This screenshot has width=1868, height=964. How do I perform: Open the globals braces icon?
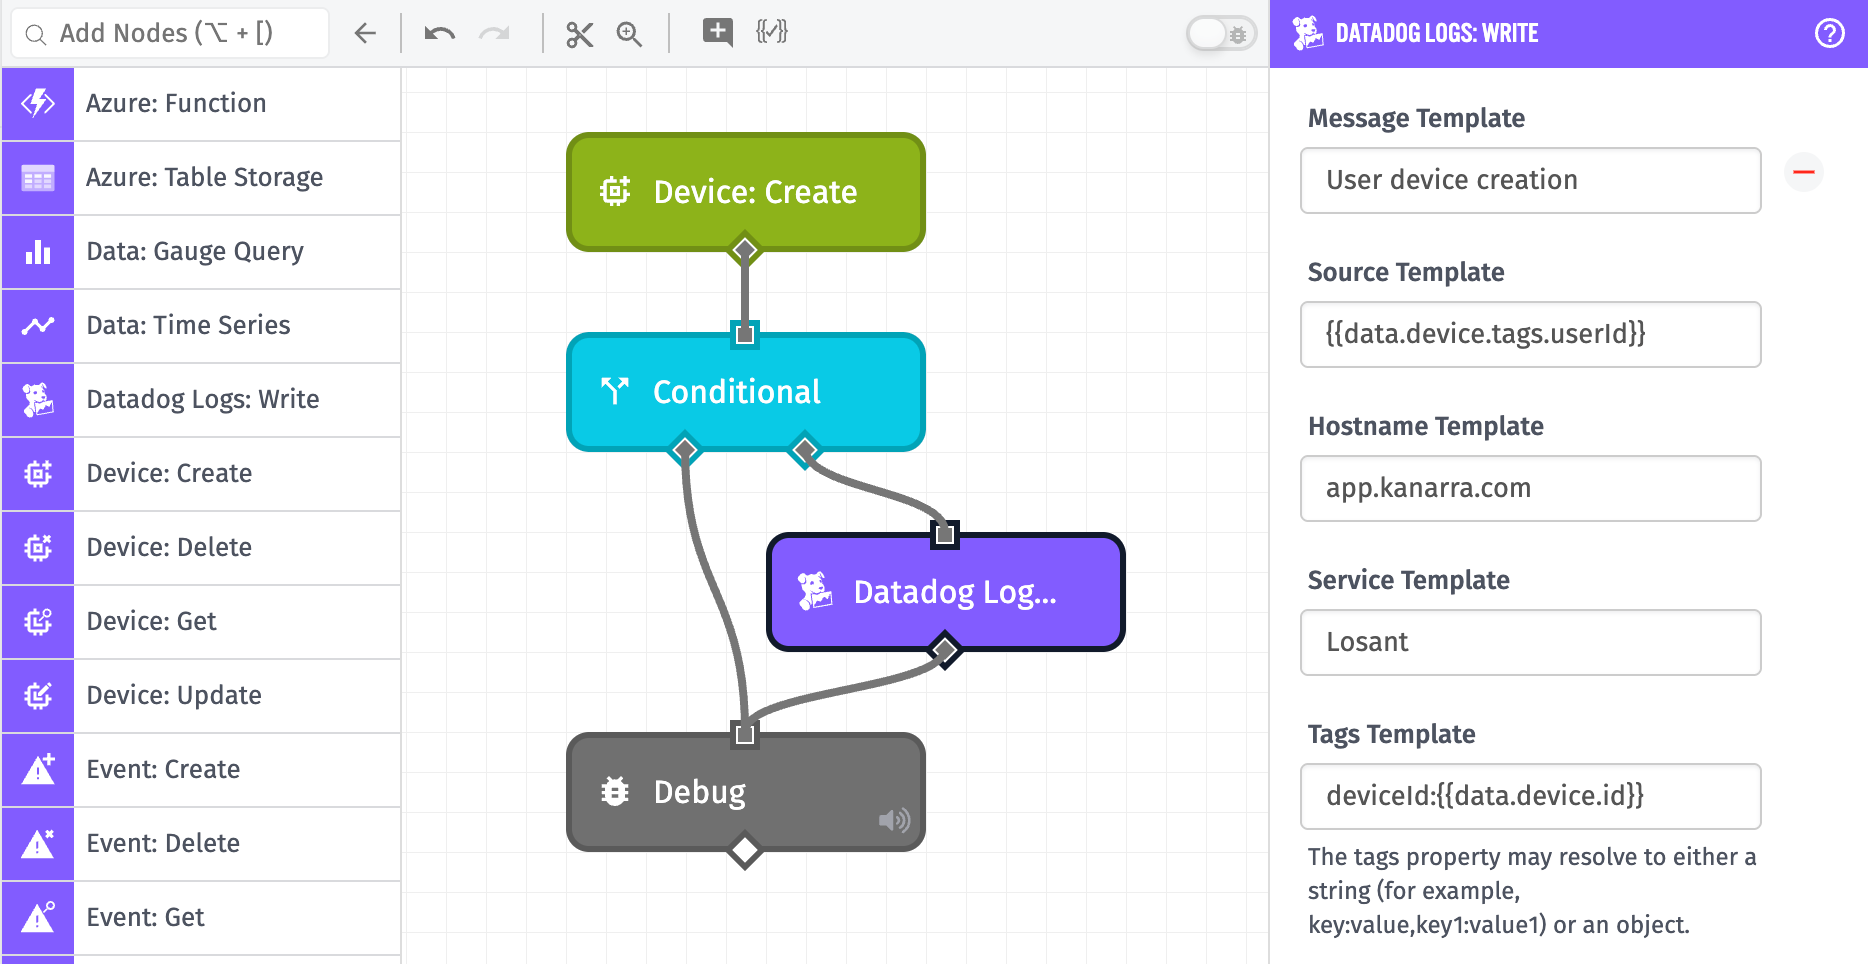(x=771, y=32)
